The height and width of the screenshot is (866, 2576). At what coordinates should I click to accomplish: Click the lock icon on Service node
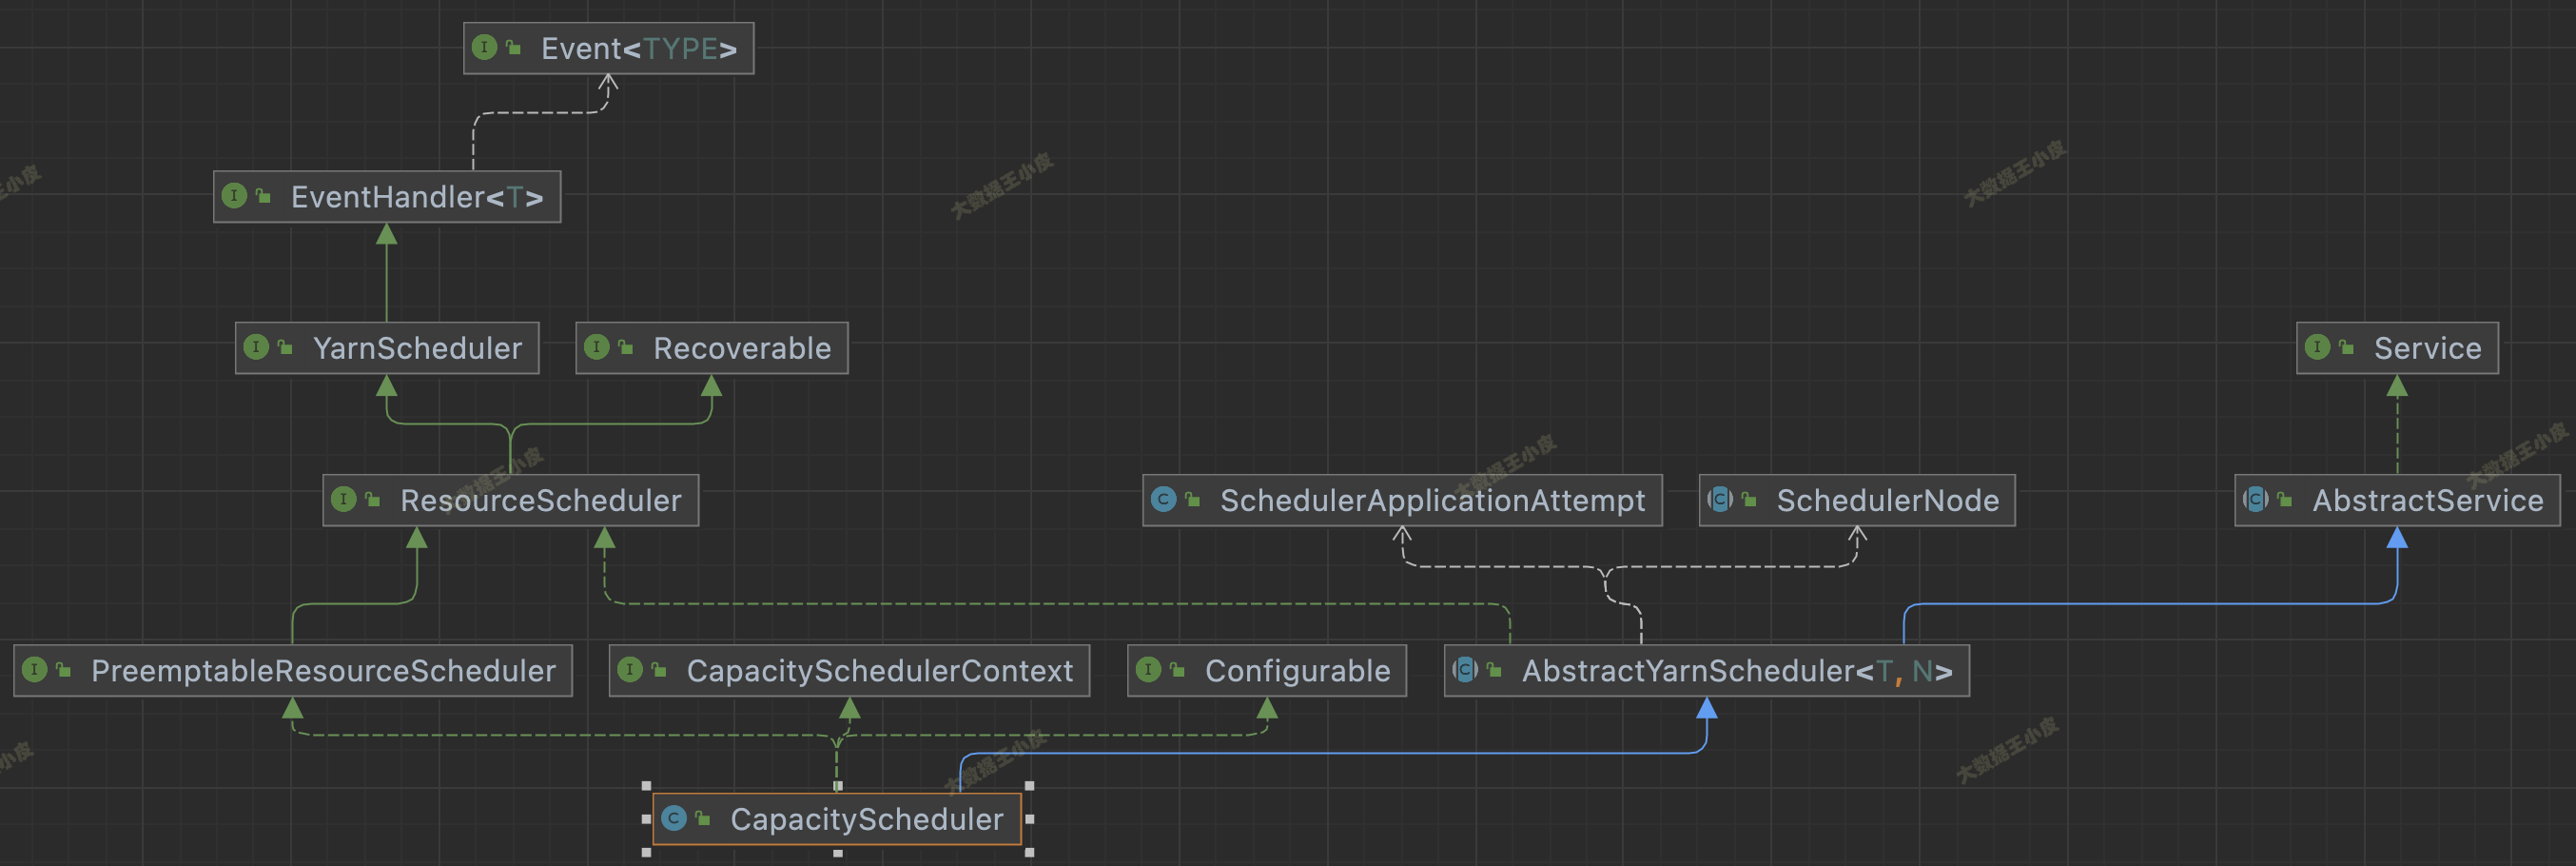pyautogui.click(x=2346, y=347)
